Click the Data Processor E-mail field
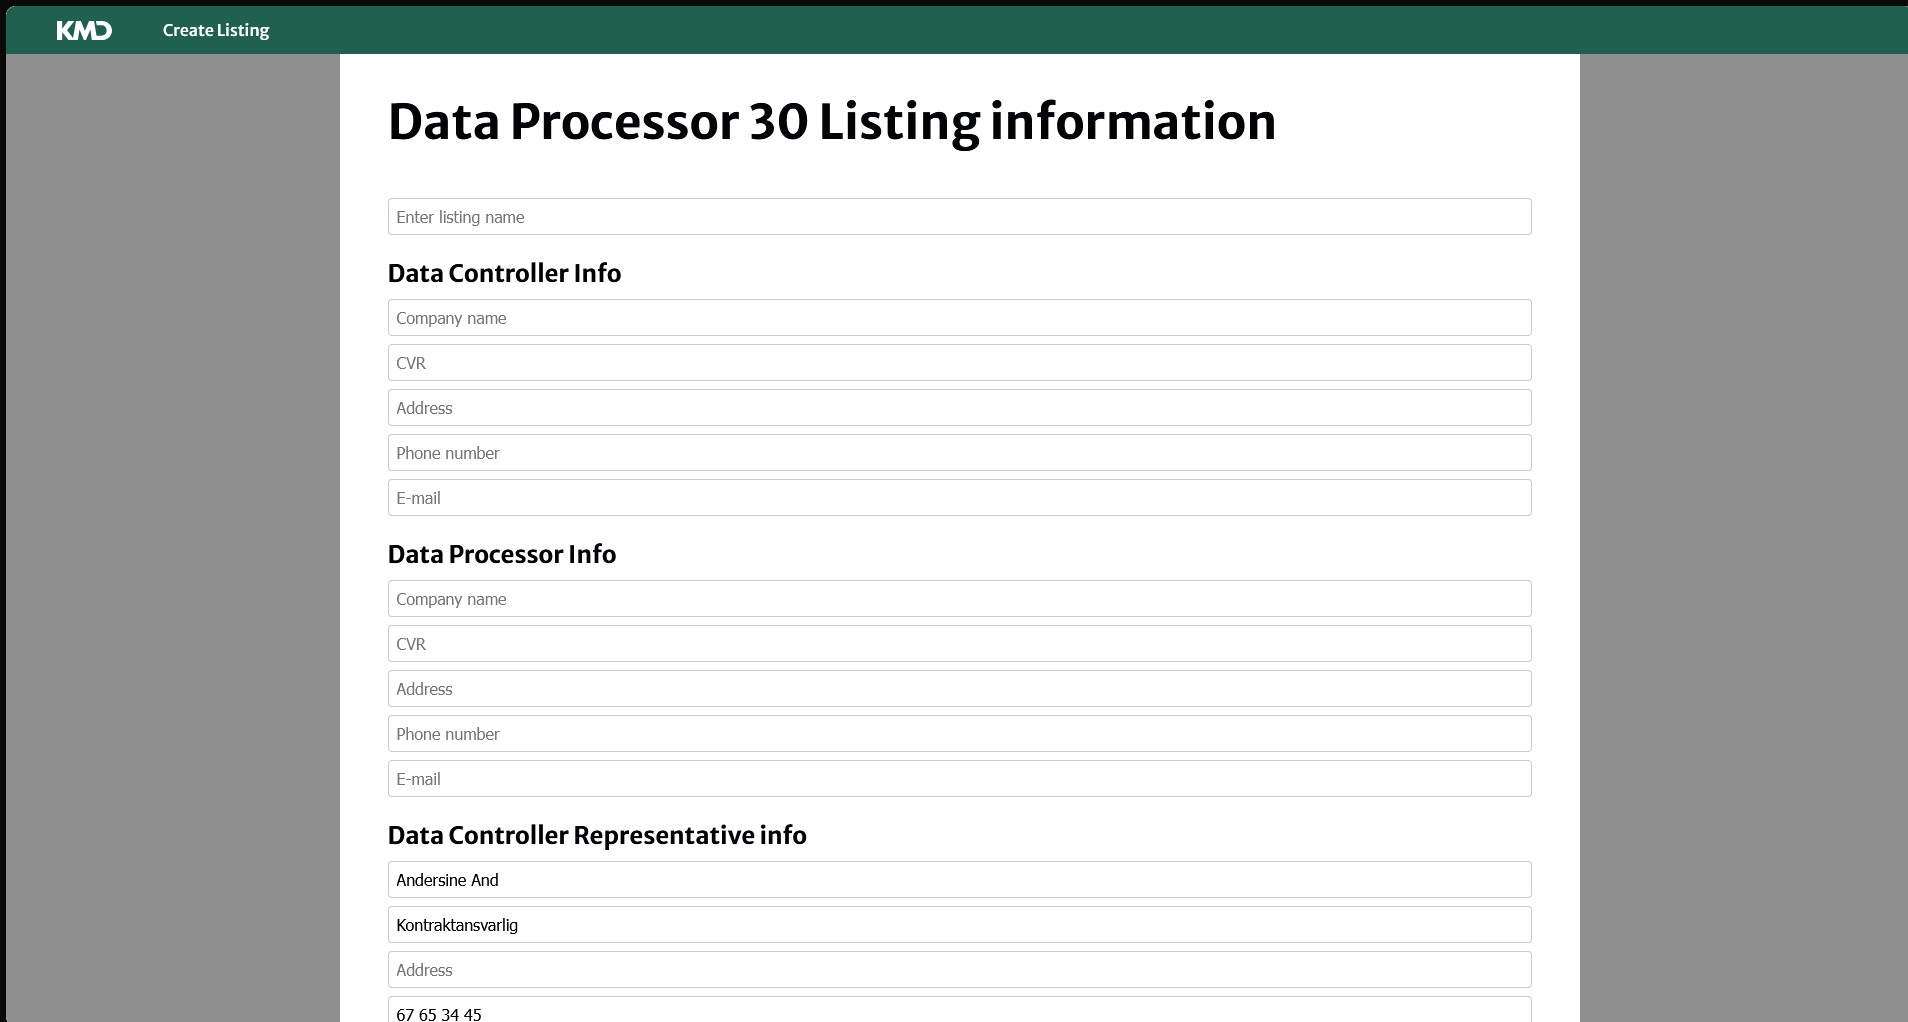The width and height of the screenshot is (1908, 1022). coord(959,779)
